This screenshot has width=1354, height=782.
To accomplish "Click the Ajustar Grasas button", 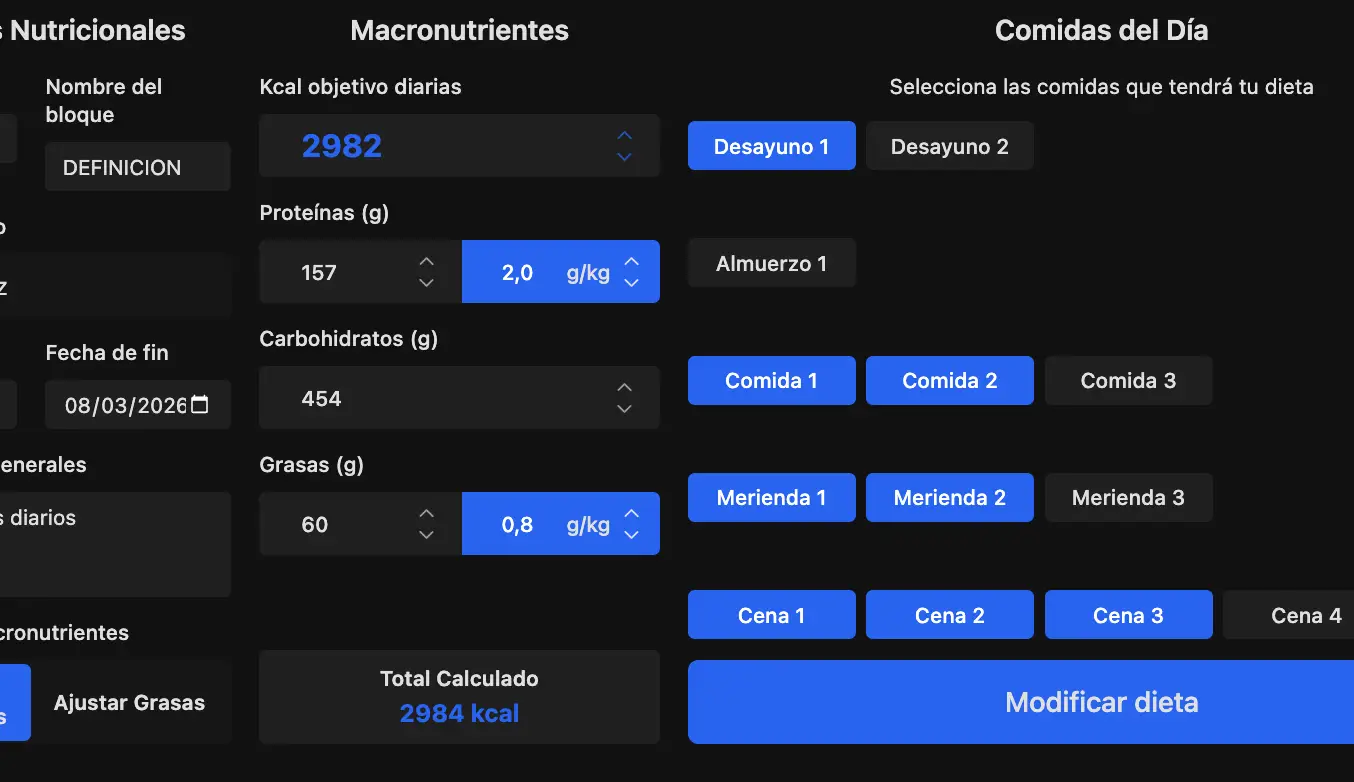I will click(x=130, y=703).
